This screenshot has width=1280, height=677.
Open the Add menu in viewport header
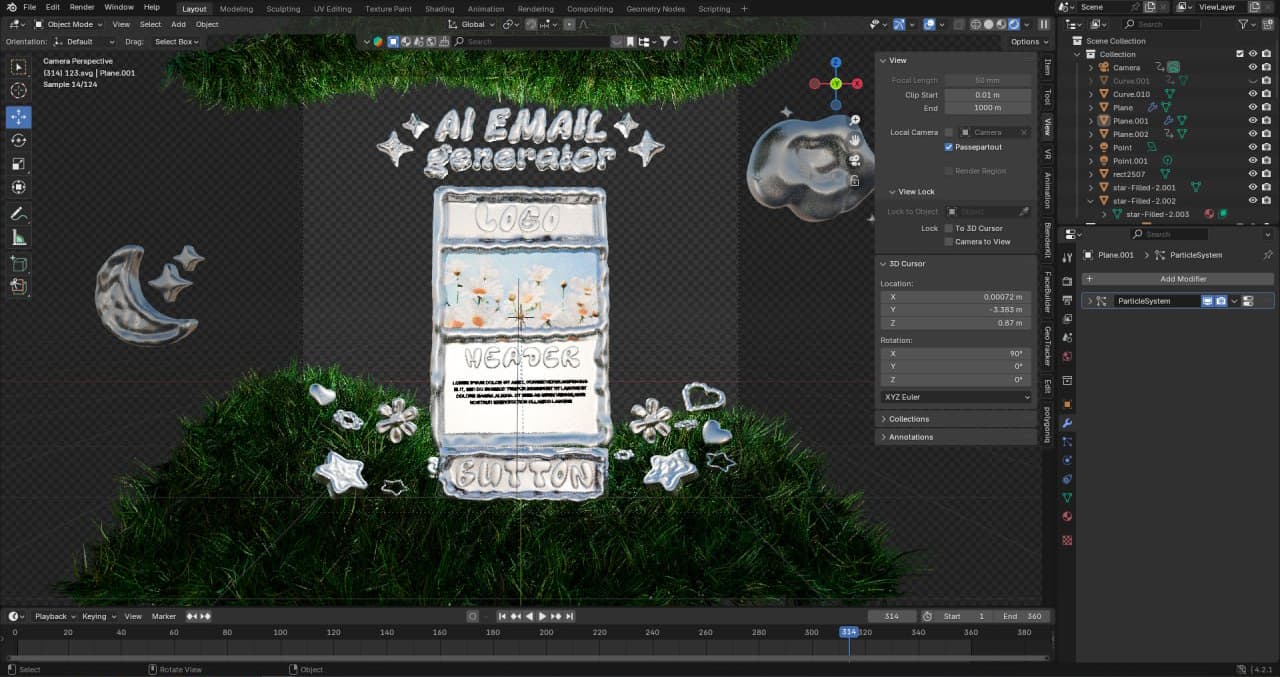coord(178,24)
